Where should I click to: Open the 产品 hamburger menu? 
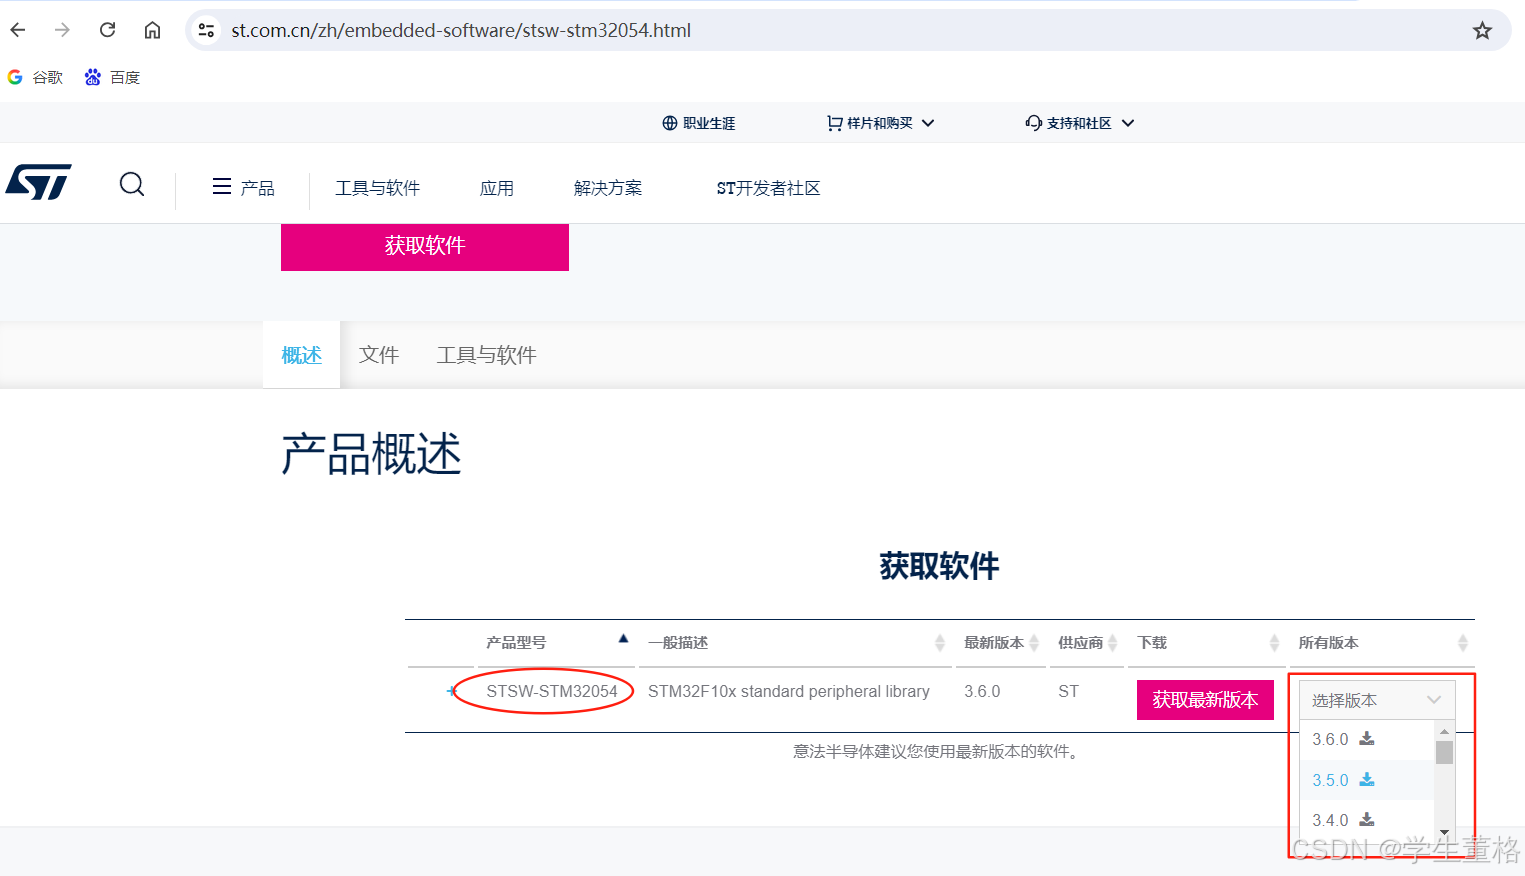(243, 187)
